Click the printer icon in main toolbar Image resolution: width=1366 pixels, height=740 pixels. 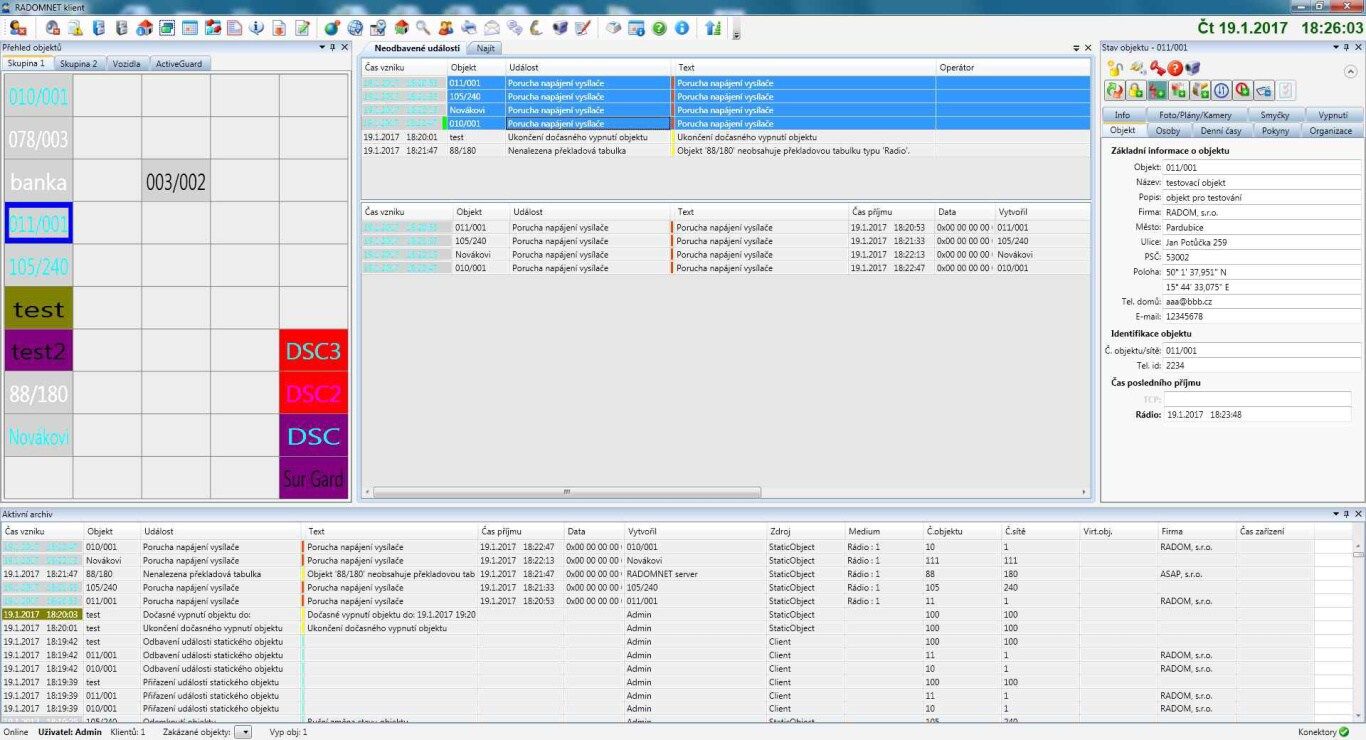[x=468, y=28]
